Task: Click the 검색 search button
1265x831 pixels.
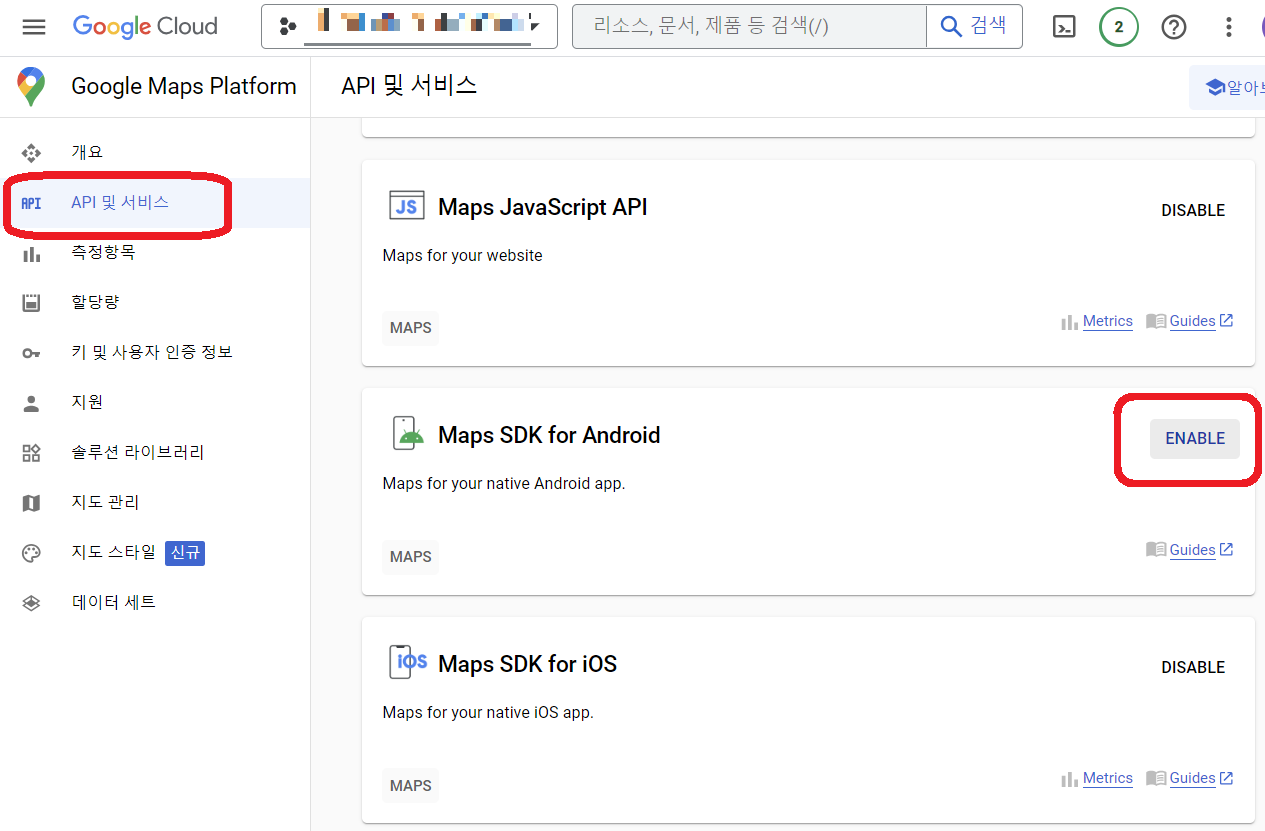Action: click(974, 27)
